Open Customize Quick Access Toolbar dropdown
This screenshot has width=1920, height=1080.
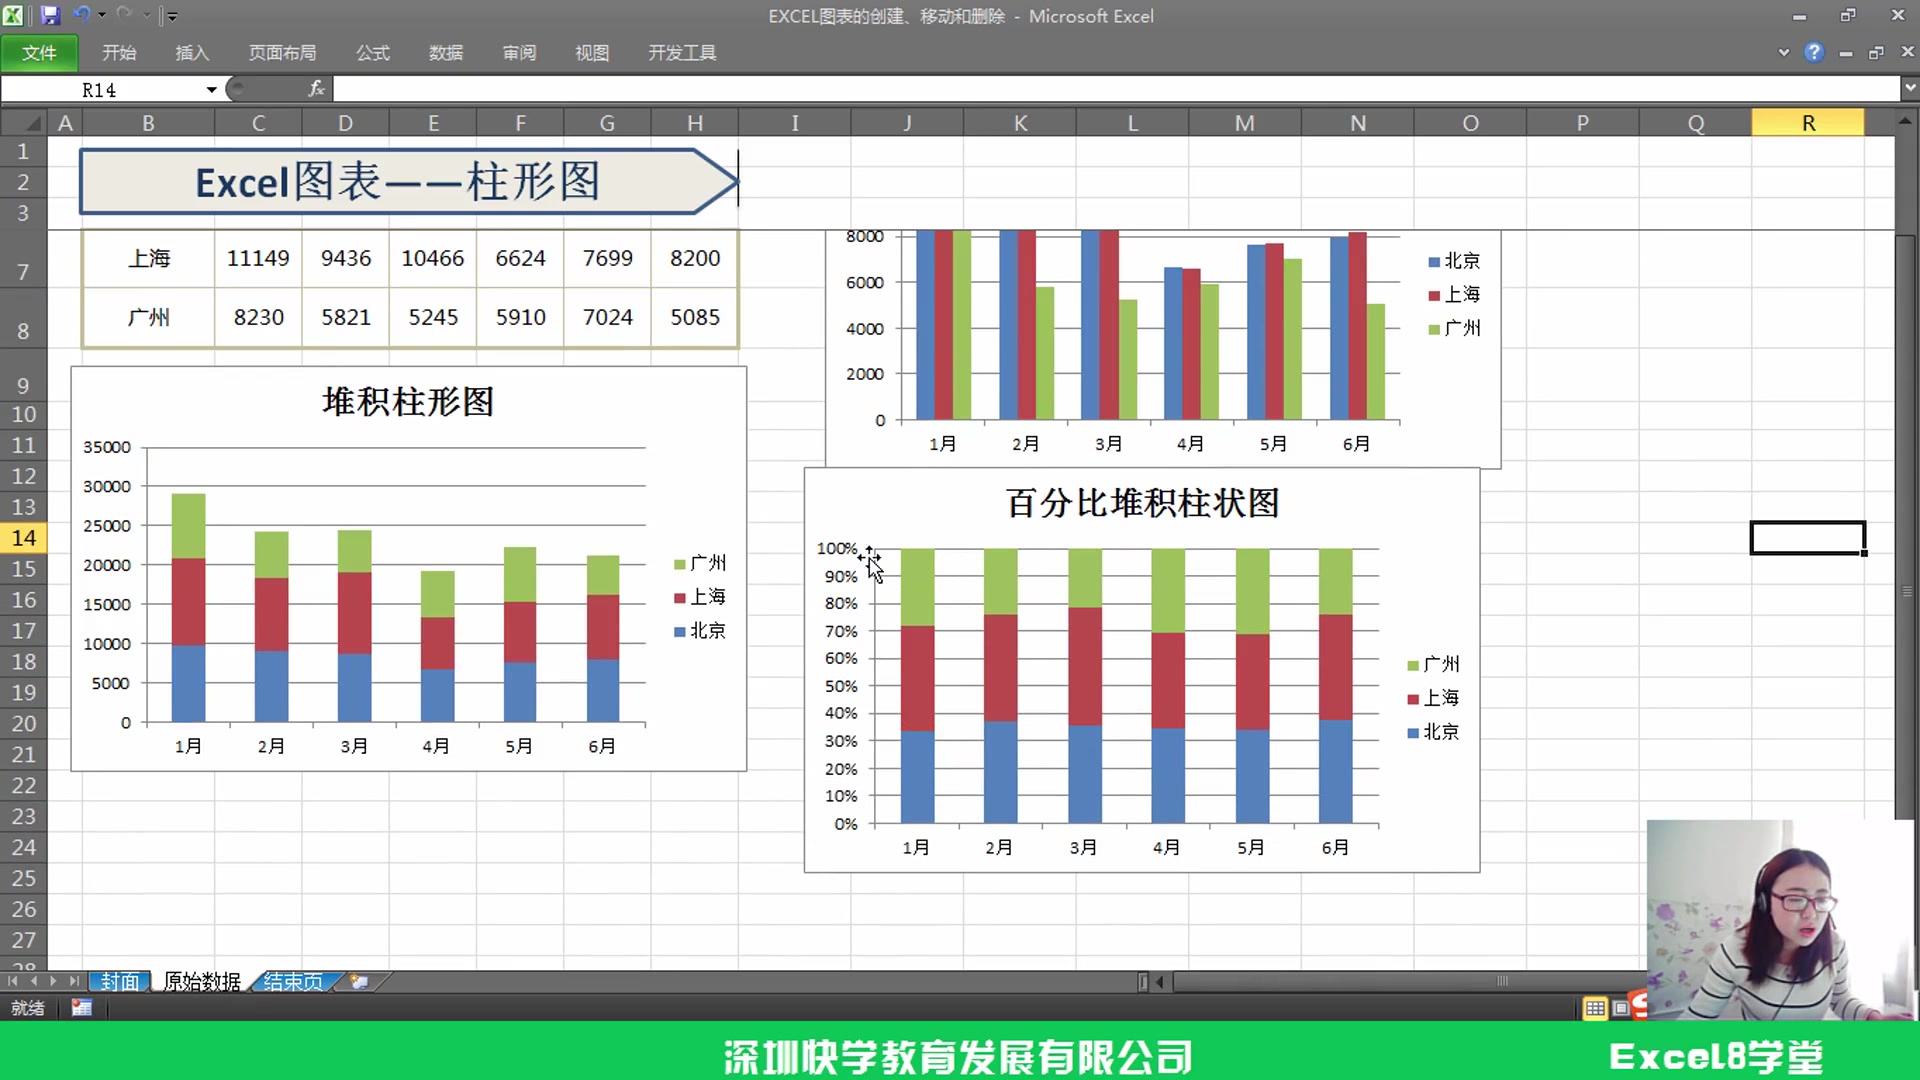(172, 16)
